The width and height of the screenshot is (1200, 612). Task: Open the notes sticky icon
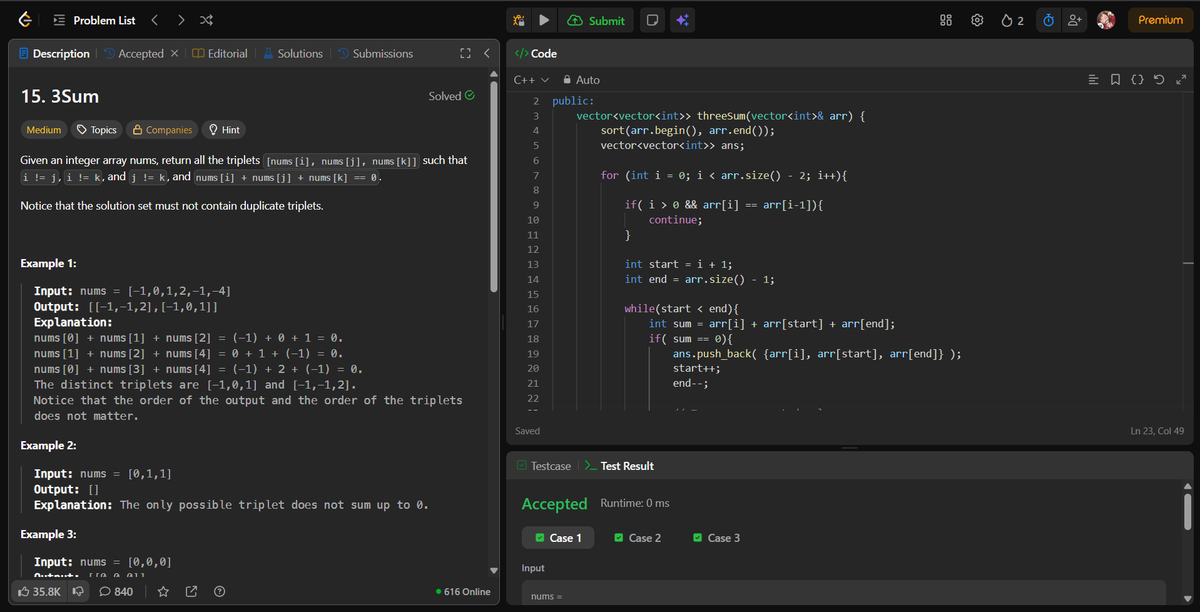pyautogui.click(x=652, y=20)
